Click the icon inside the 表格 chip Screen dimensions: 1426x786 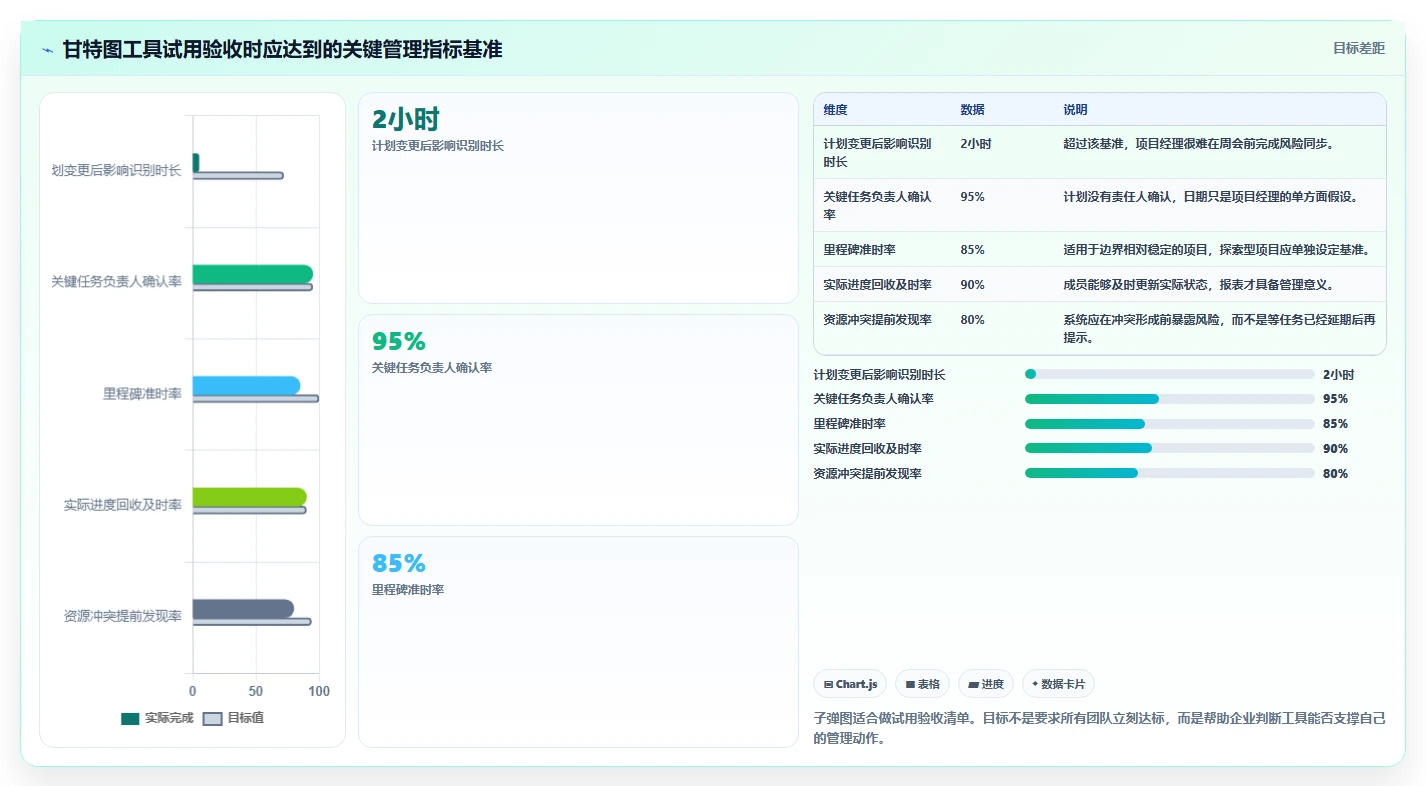910,684
